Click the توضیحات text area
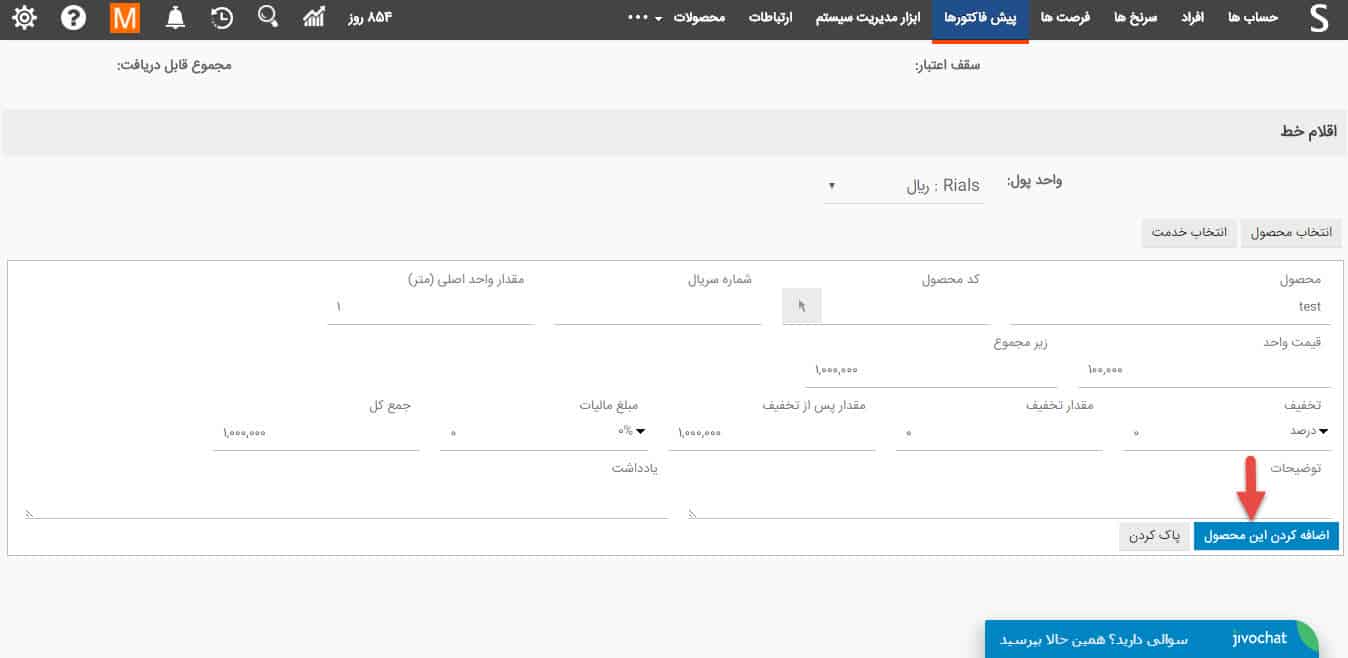This screenshot has width=1348, height=658. coord(1011,499)
